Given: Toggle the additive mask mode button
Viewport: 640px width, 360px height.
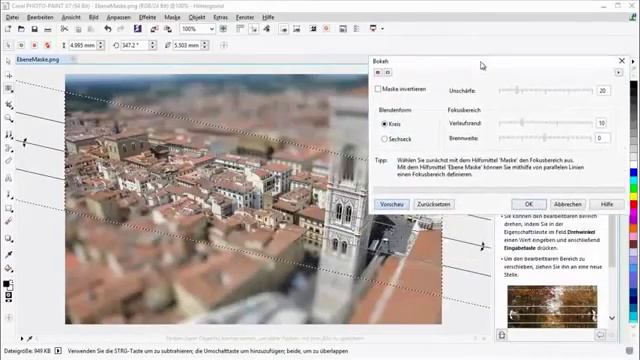Looking at the screenshot, I should 21,45.
